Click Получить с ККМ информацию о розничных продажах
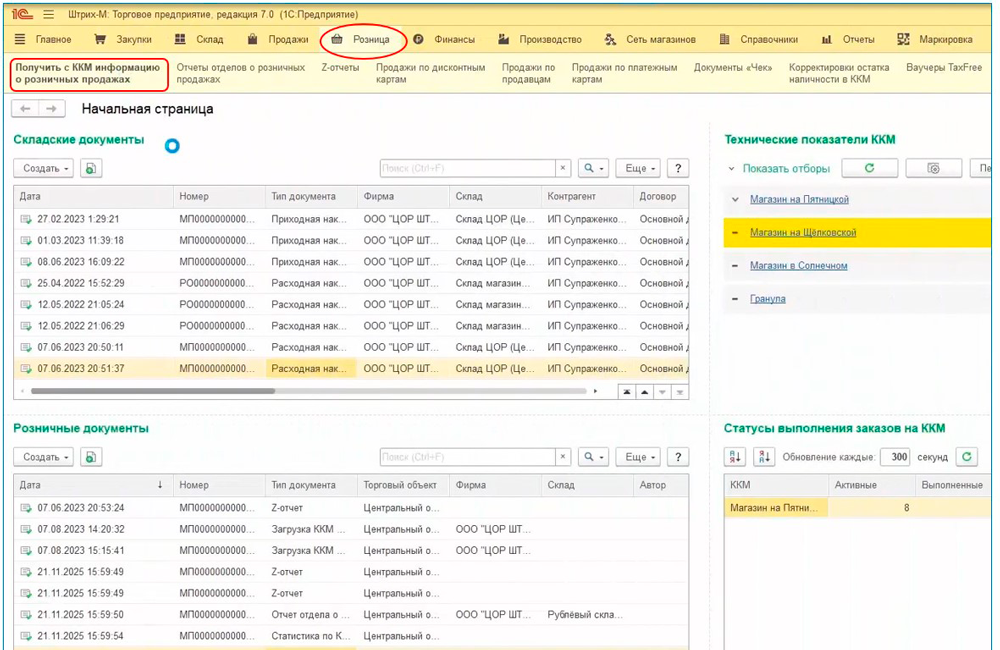The image size is (1000, 650). [88, 74]
